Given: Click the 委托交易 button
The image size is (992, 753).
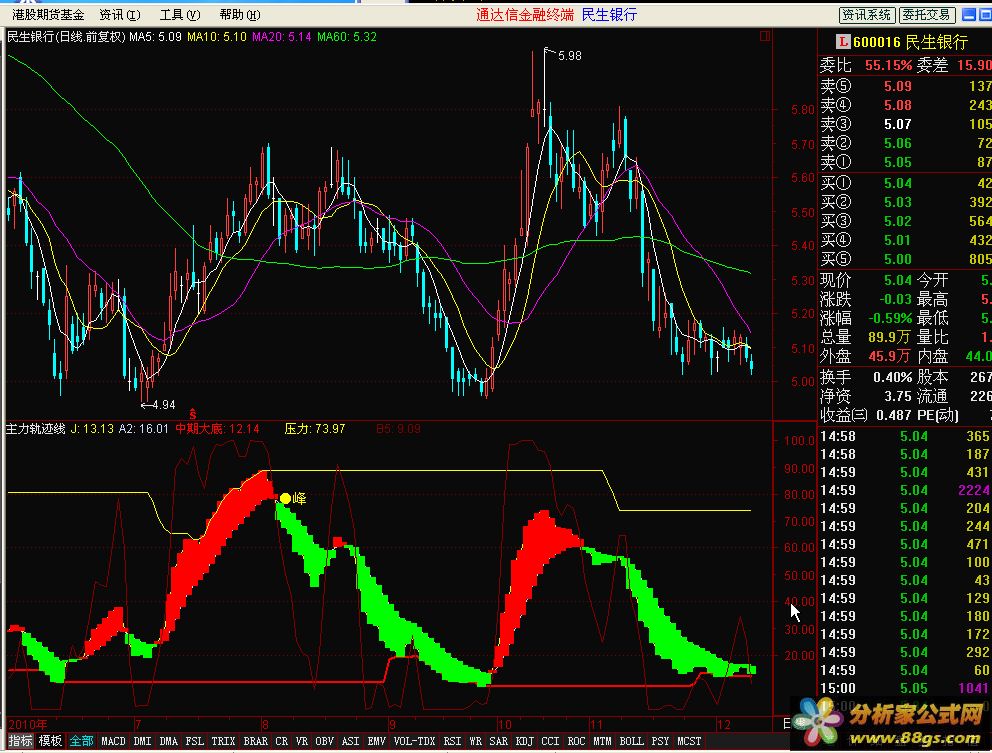Looking at the screenshot, I should [926, 15].
